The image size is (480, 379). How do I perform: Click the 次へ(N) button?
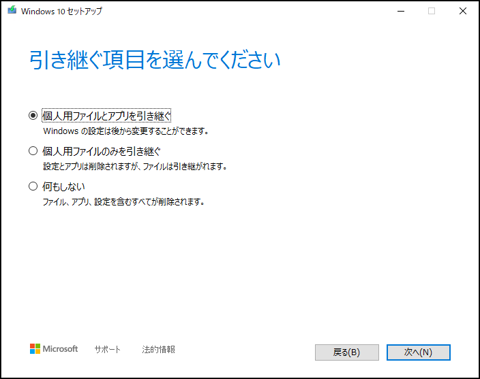418,352
